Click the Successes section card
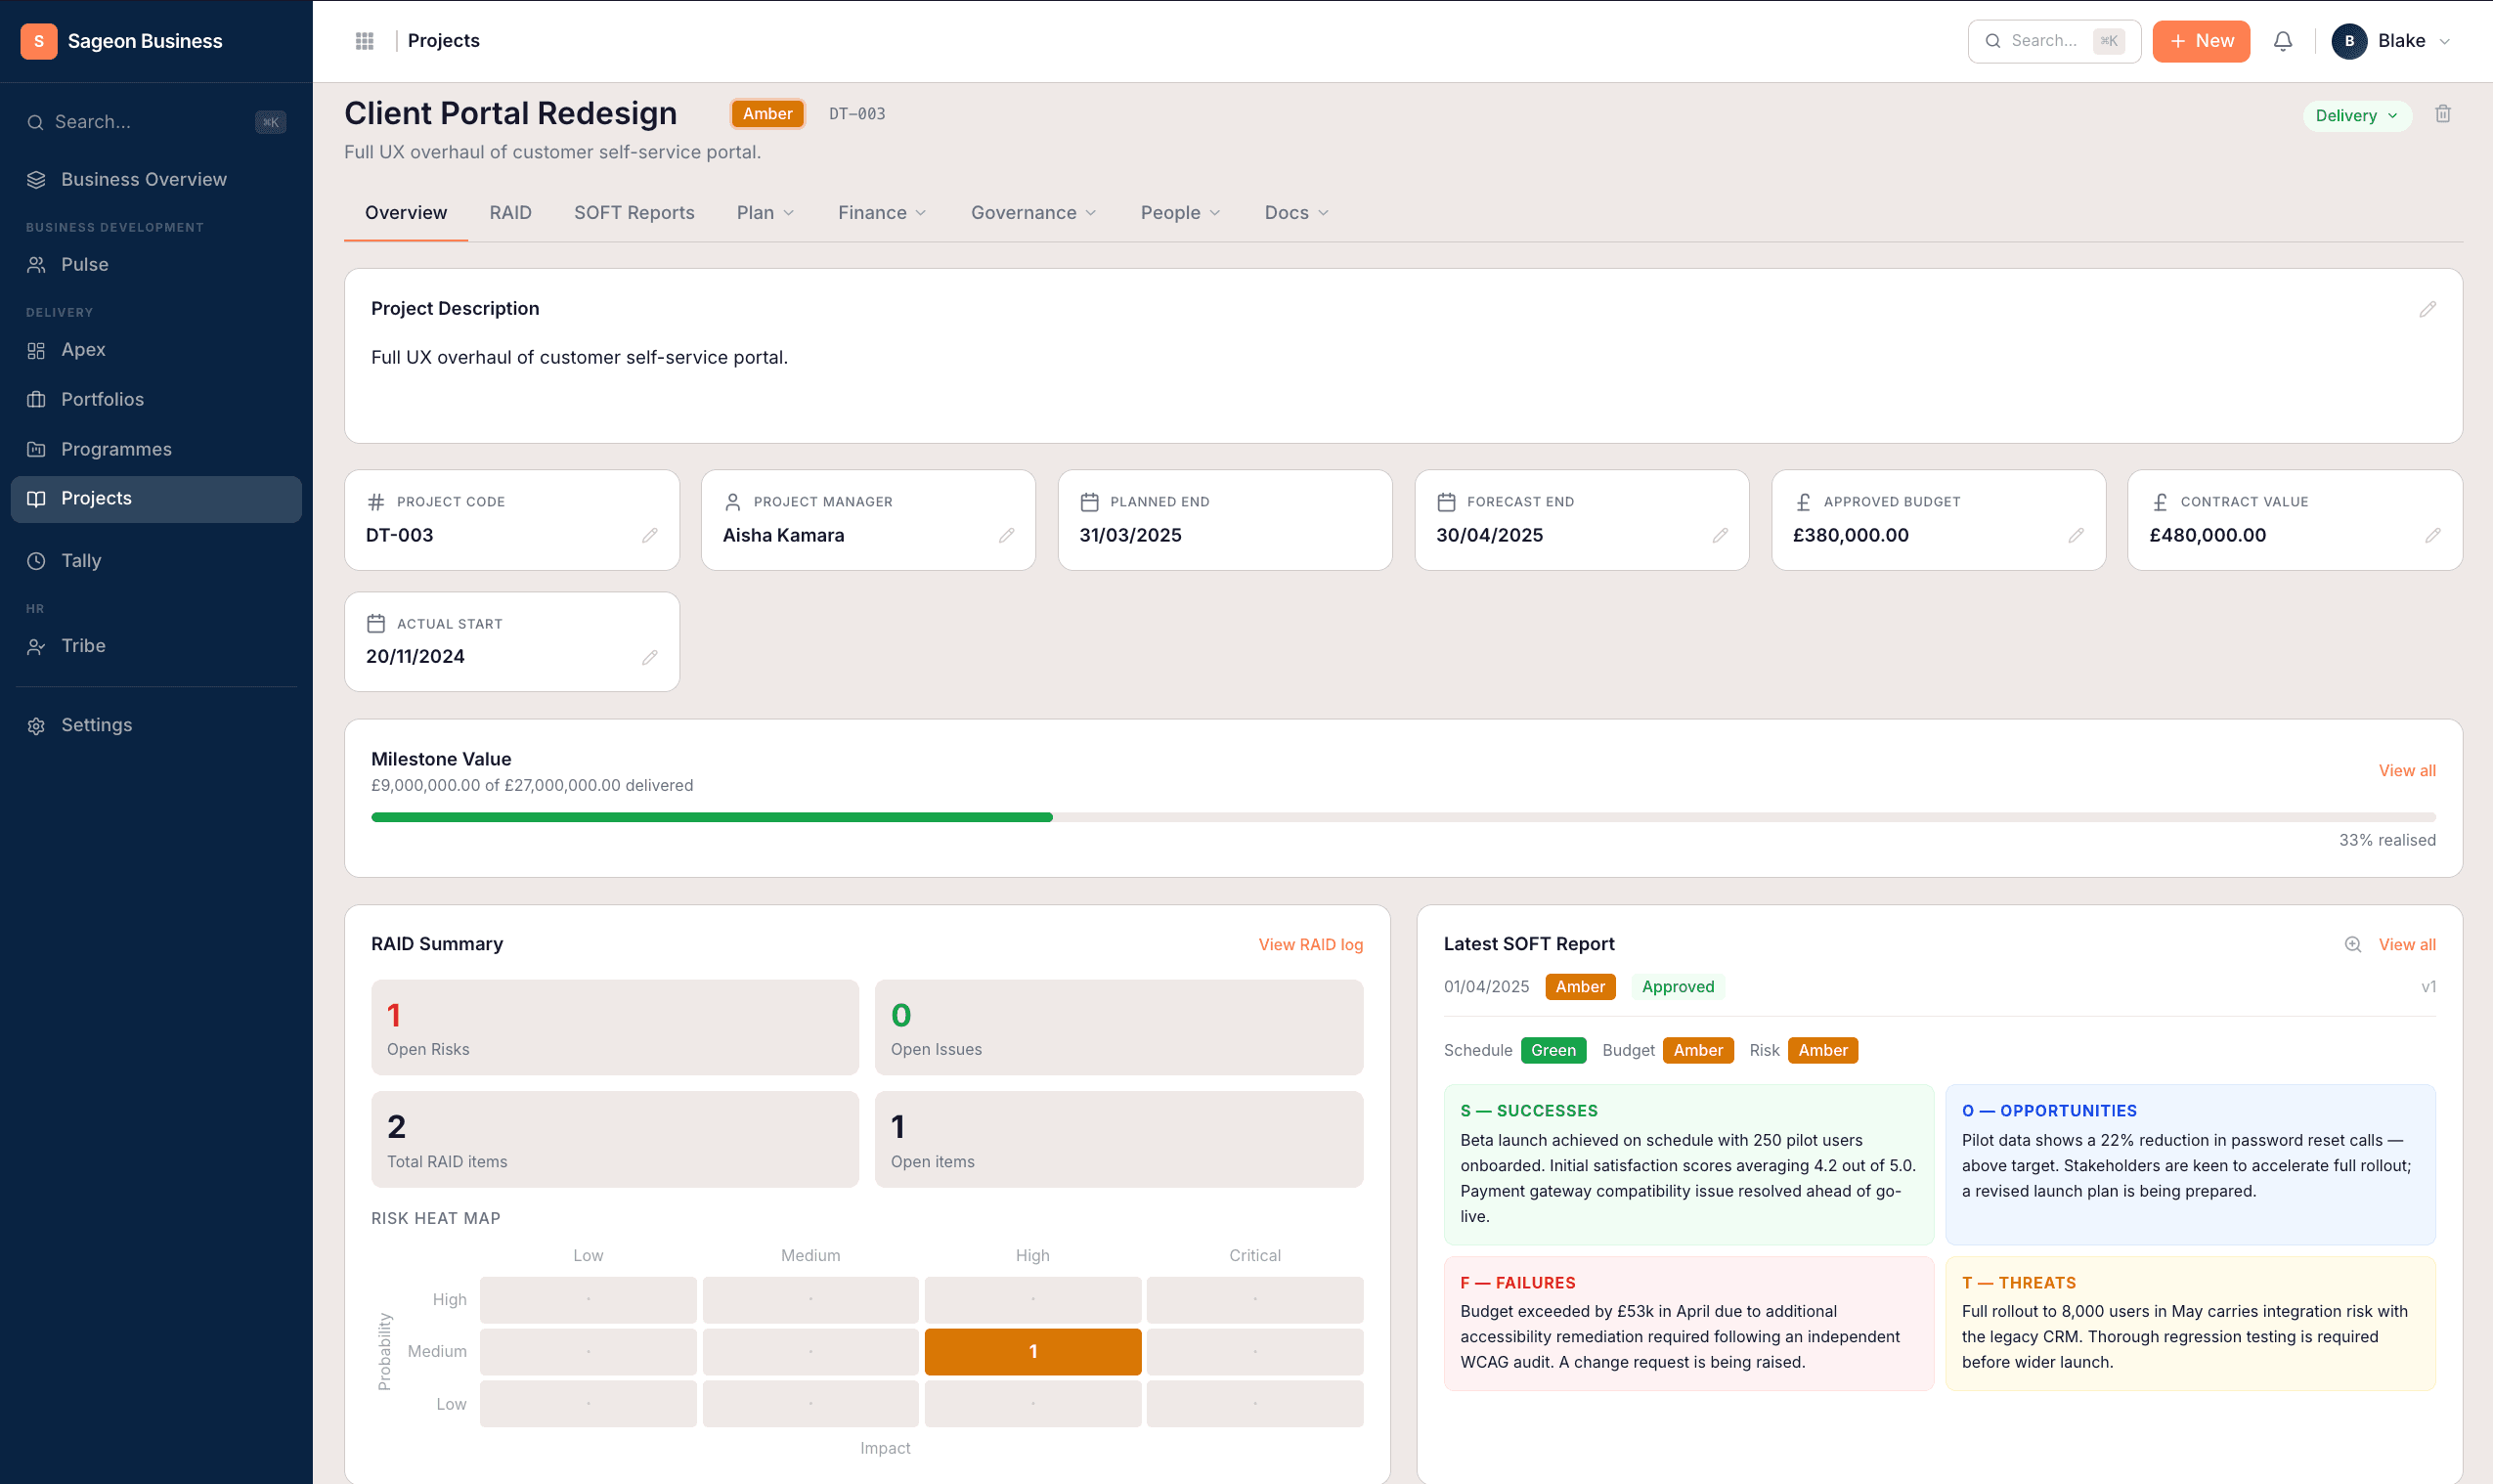Image resolution: width=2493 pixels, height=1484 pixels. pyautogui.click(x=1688, y=1165)
